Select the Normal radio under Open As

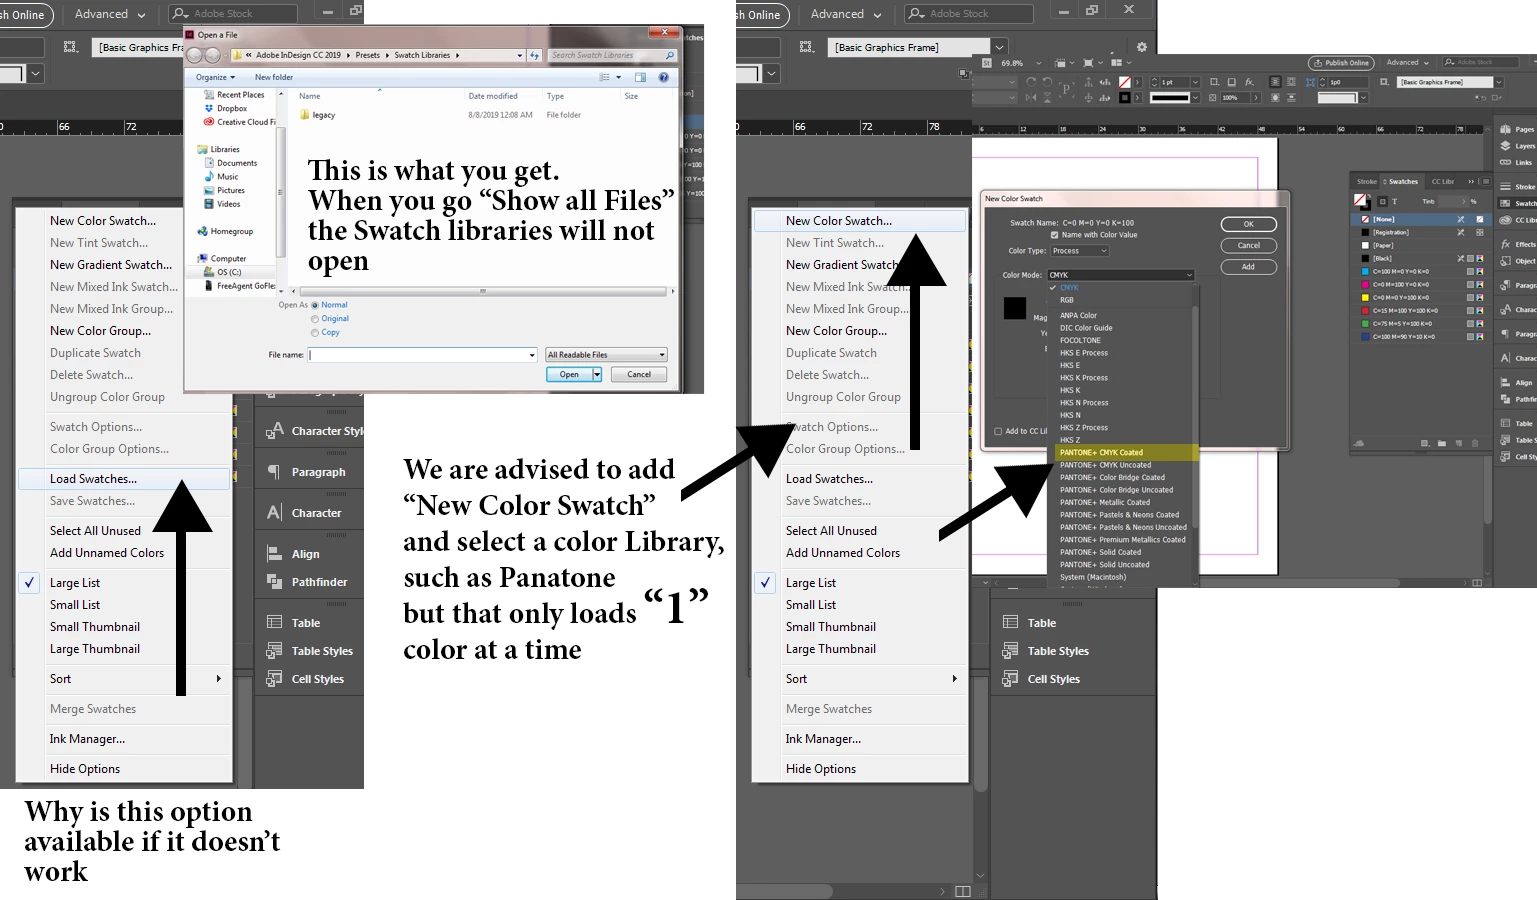(x=315, y=305)
